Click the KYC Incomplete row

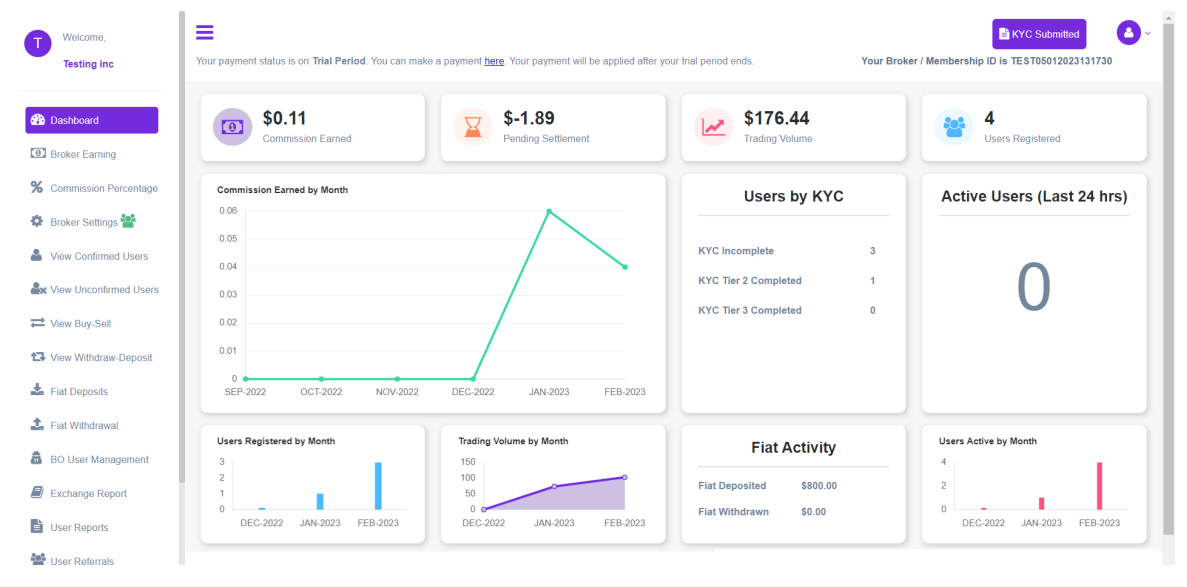coord(787,251)
